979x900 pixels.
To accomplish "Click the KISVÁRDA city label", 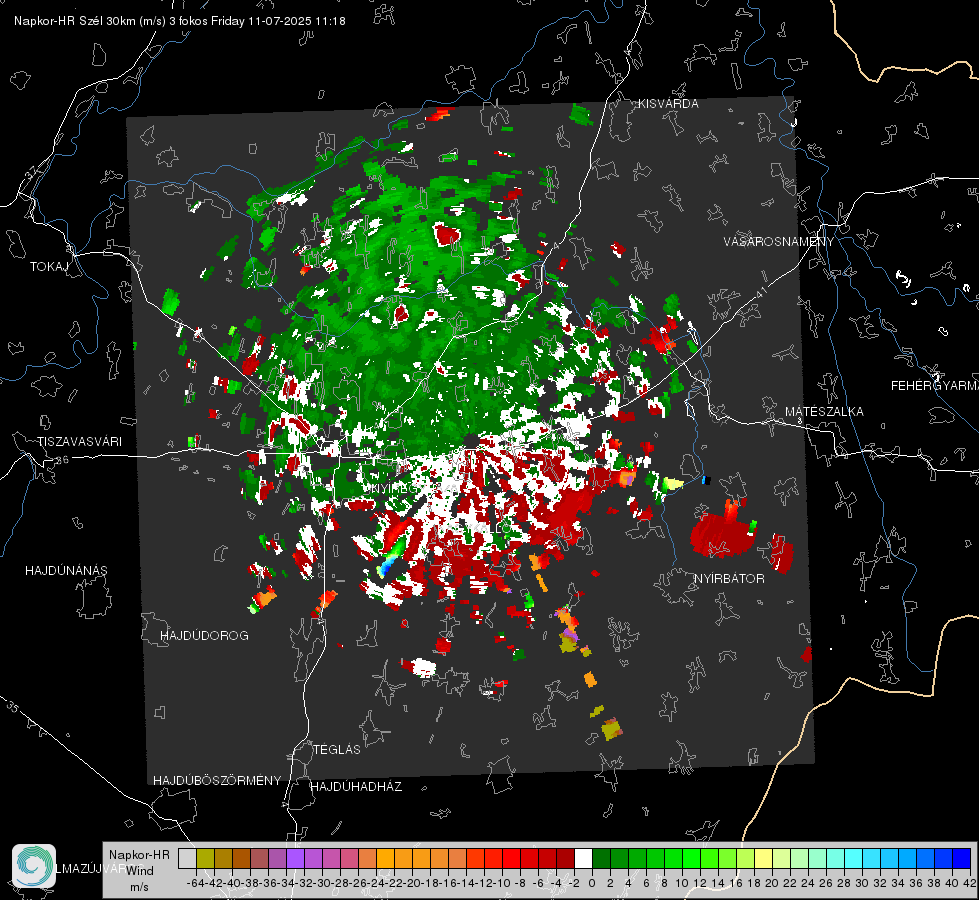I will [668, 104].
